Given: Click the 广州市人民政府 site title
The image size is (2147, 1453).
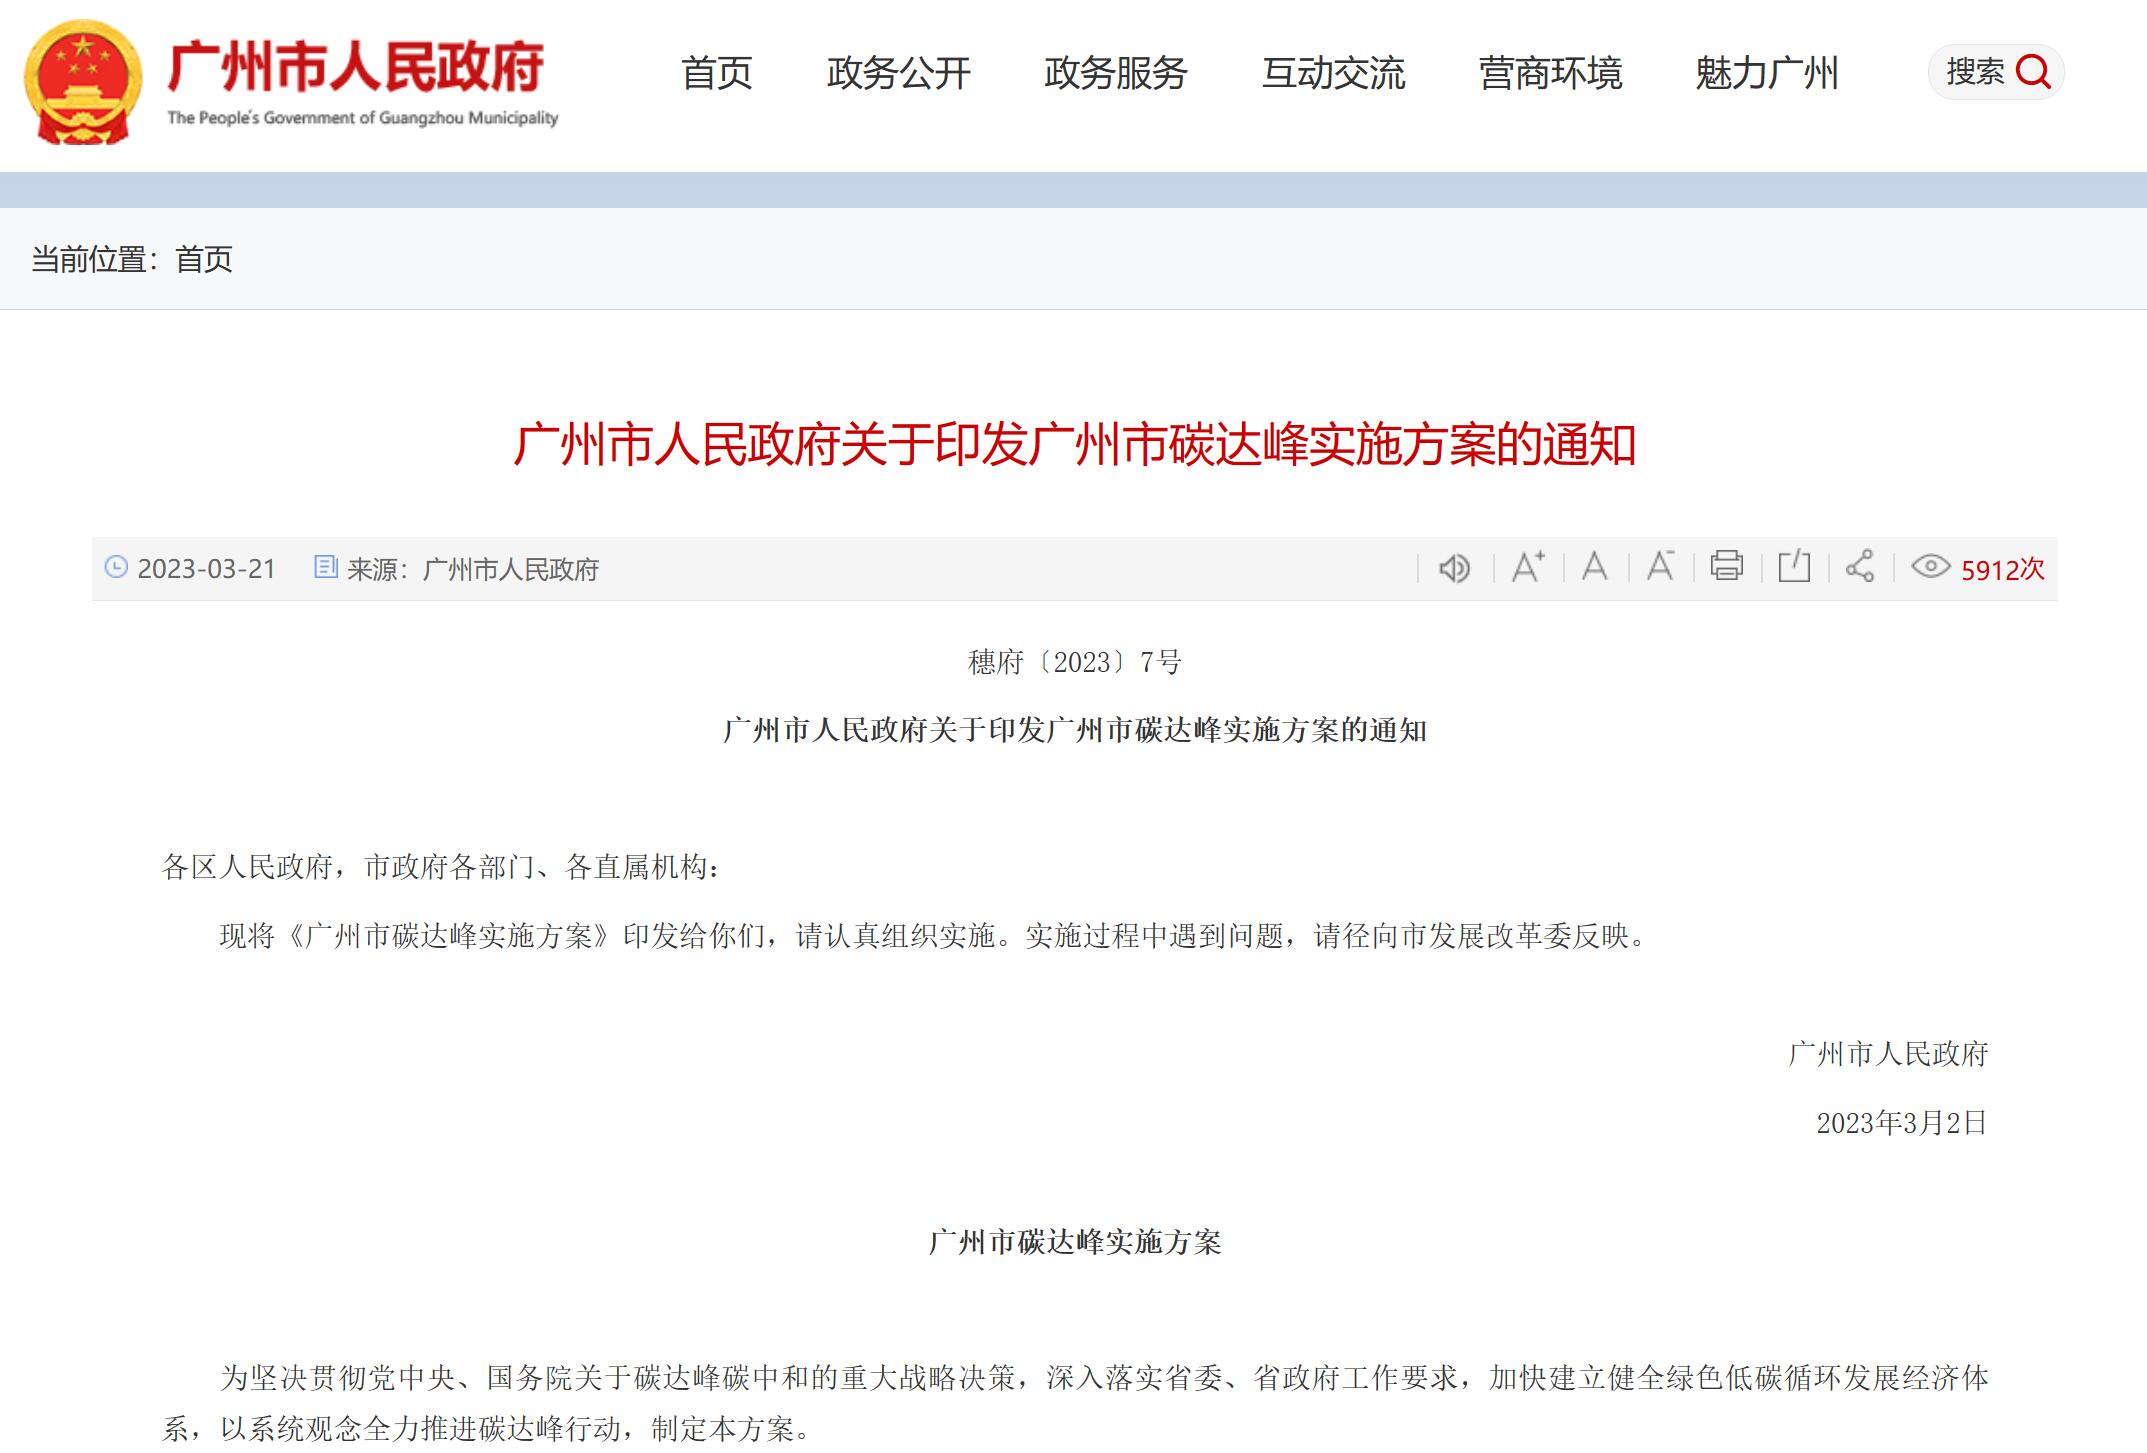Looking at the screenshot, I should point(356,68).
